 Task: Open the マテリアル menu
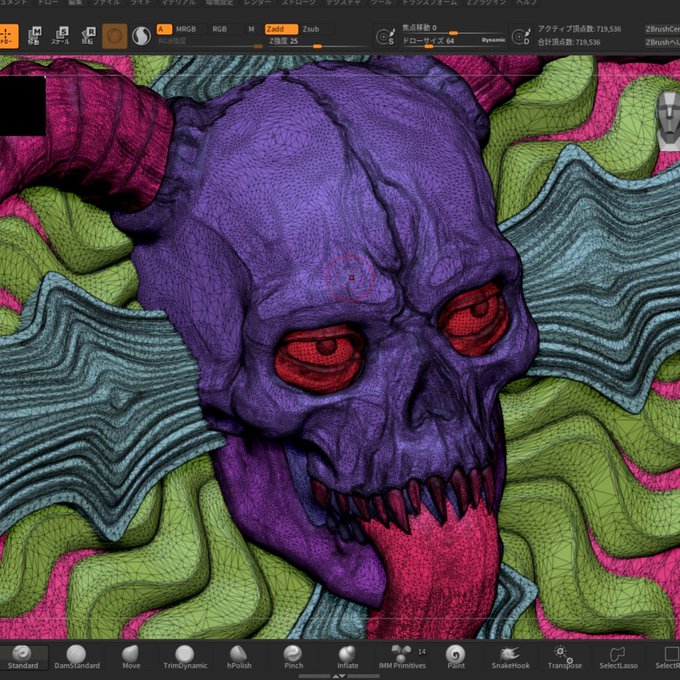point(178,4)
